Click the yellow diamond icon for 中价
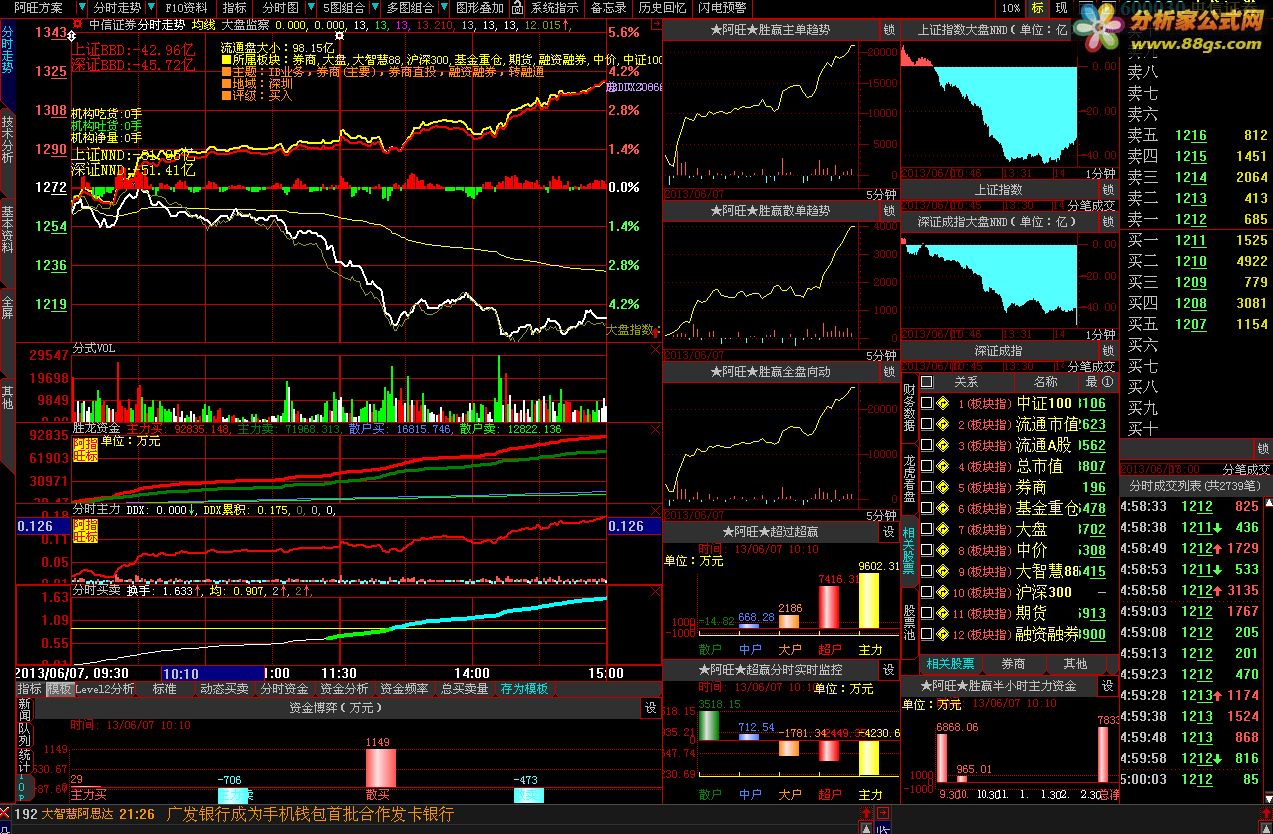The image size is (1273, 834). pos(943,550)
